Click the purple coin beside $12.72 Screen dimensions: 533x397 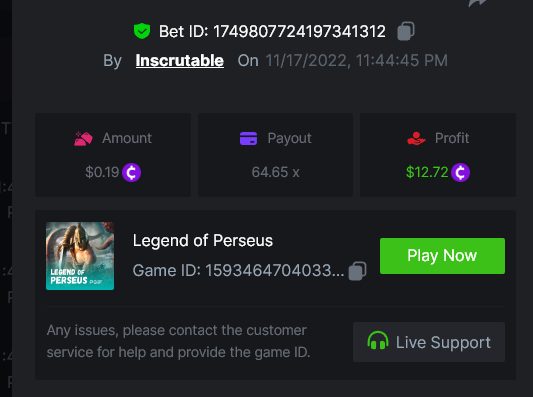(x=460, y=172)
